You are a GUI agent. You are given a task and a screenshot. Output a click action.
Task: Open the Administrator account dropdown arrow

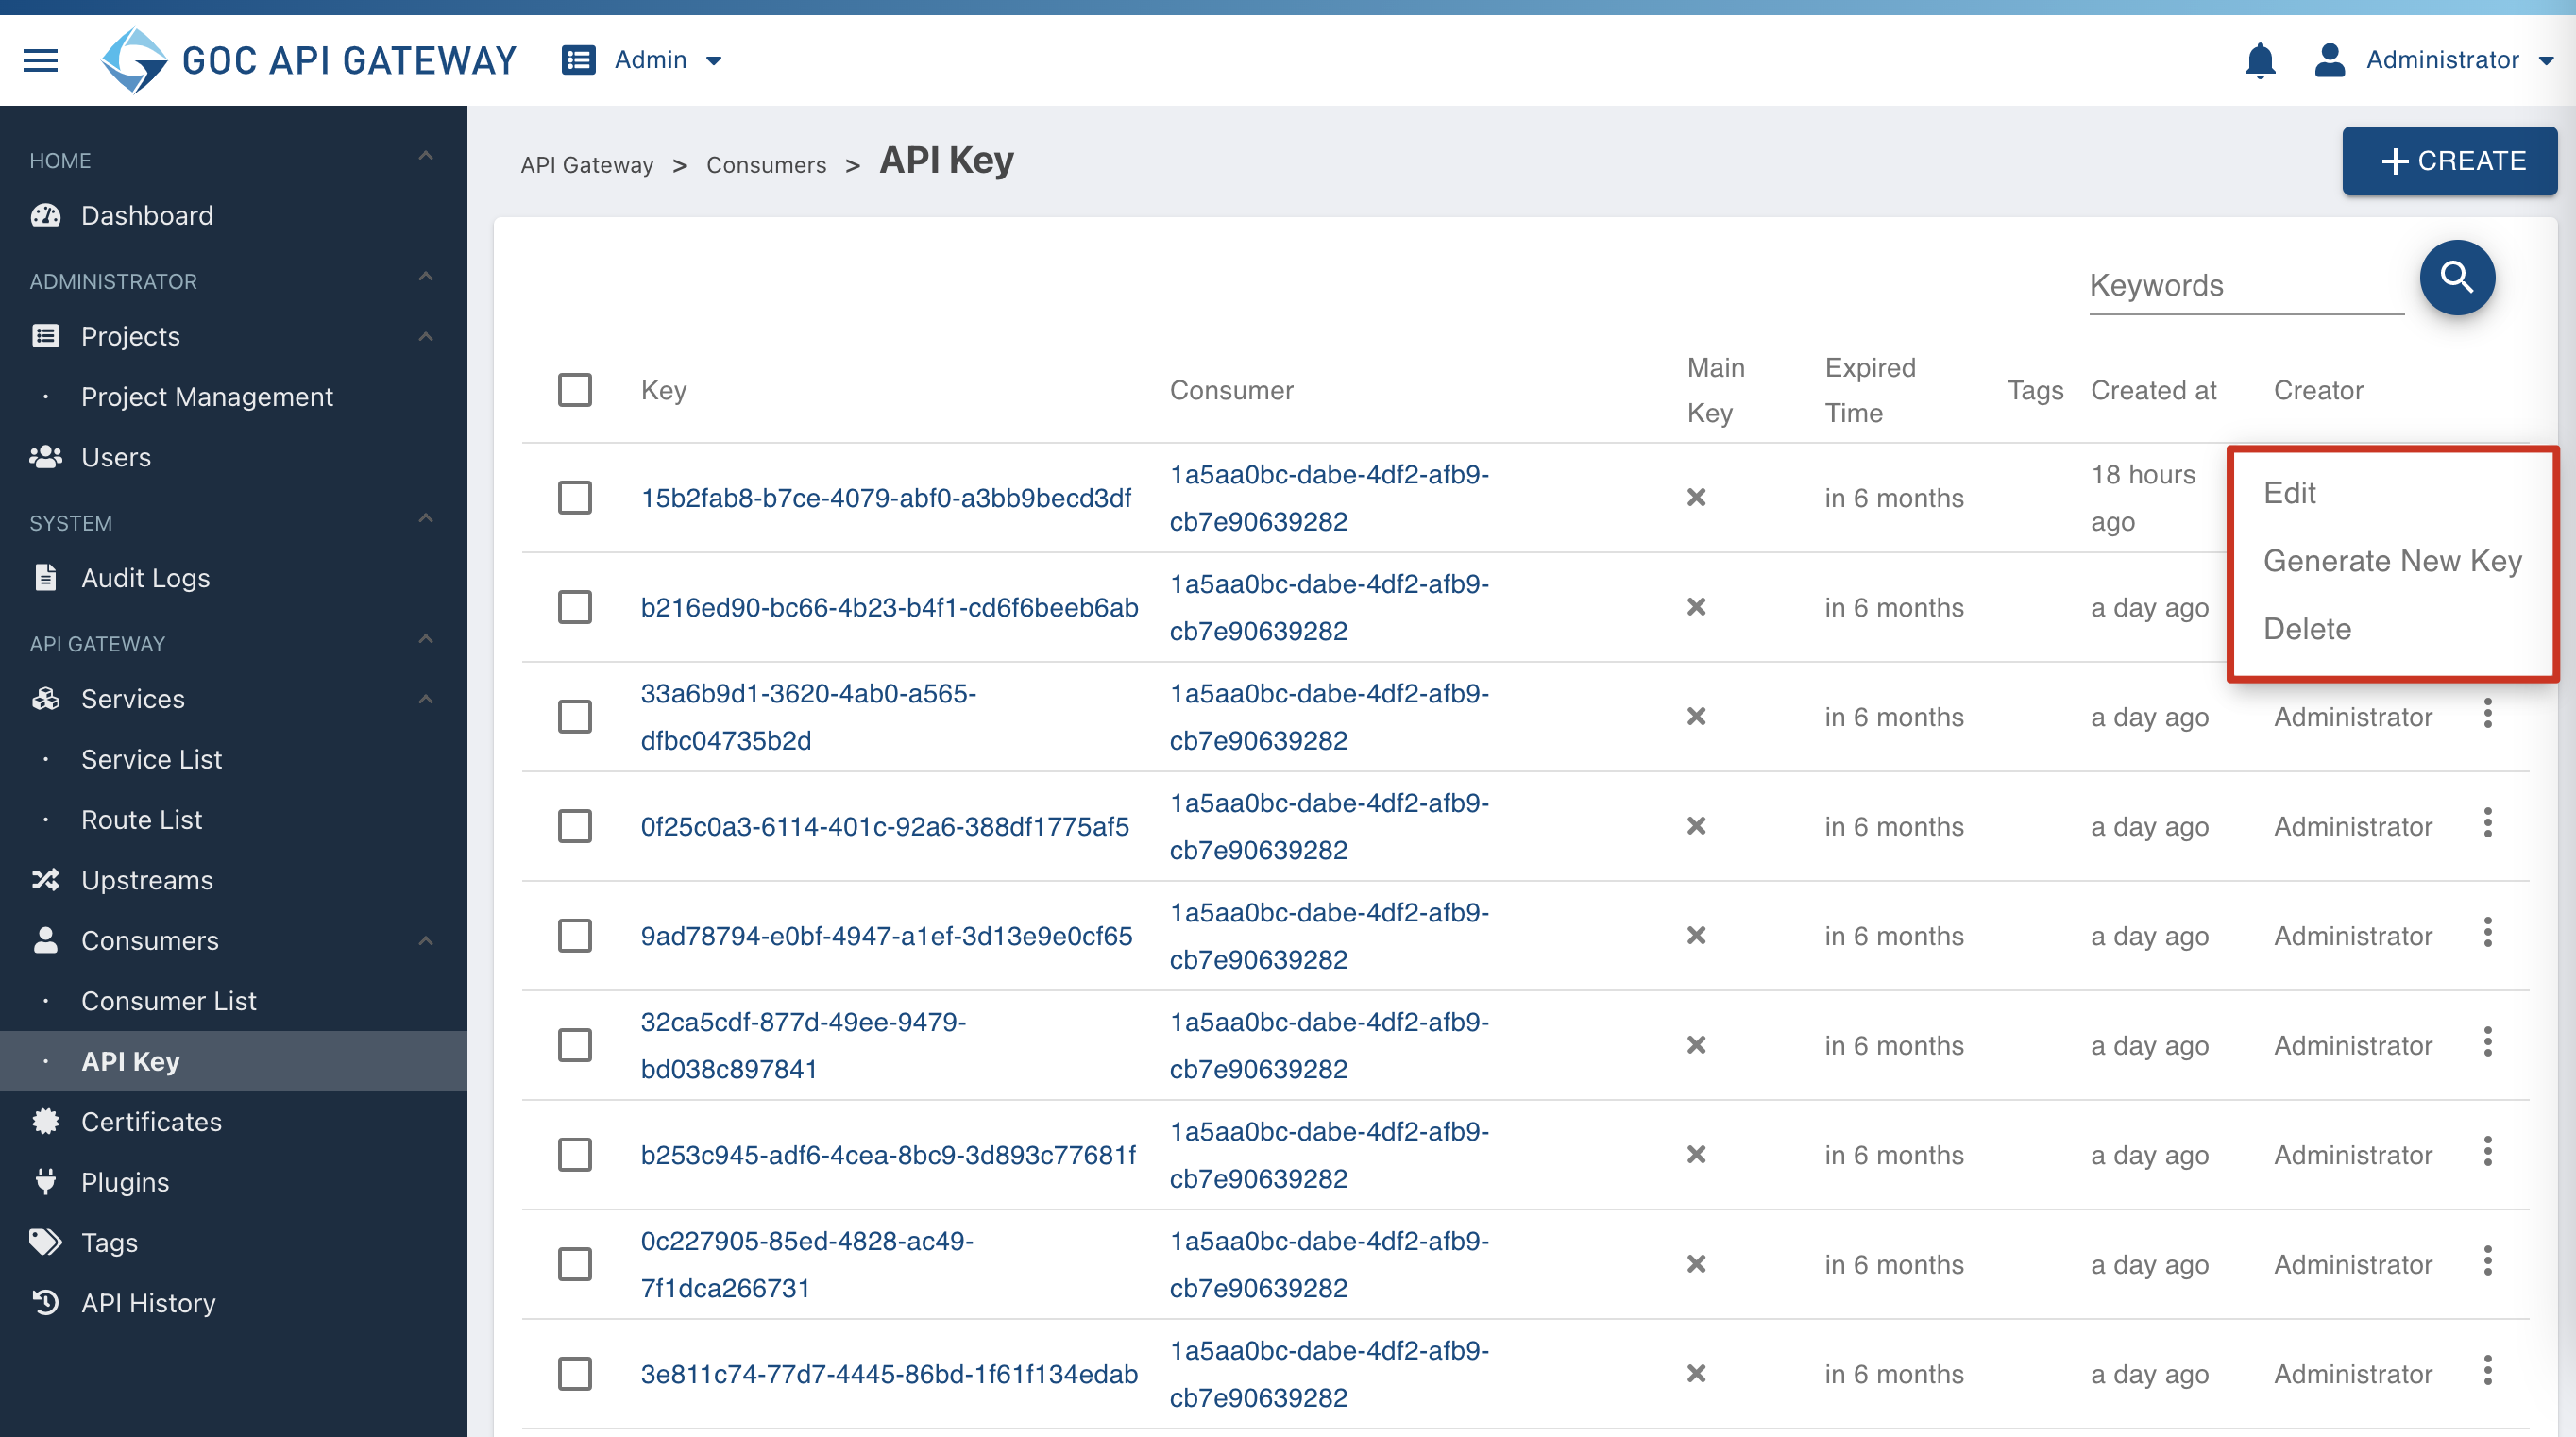[x=2546, y=61]
